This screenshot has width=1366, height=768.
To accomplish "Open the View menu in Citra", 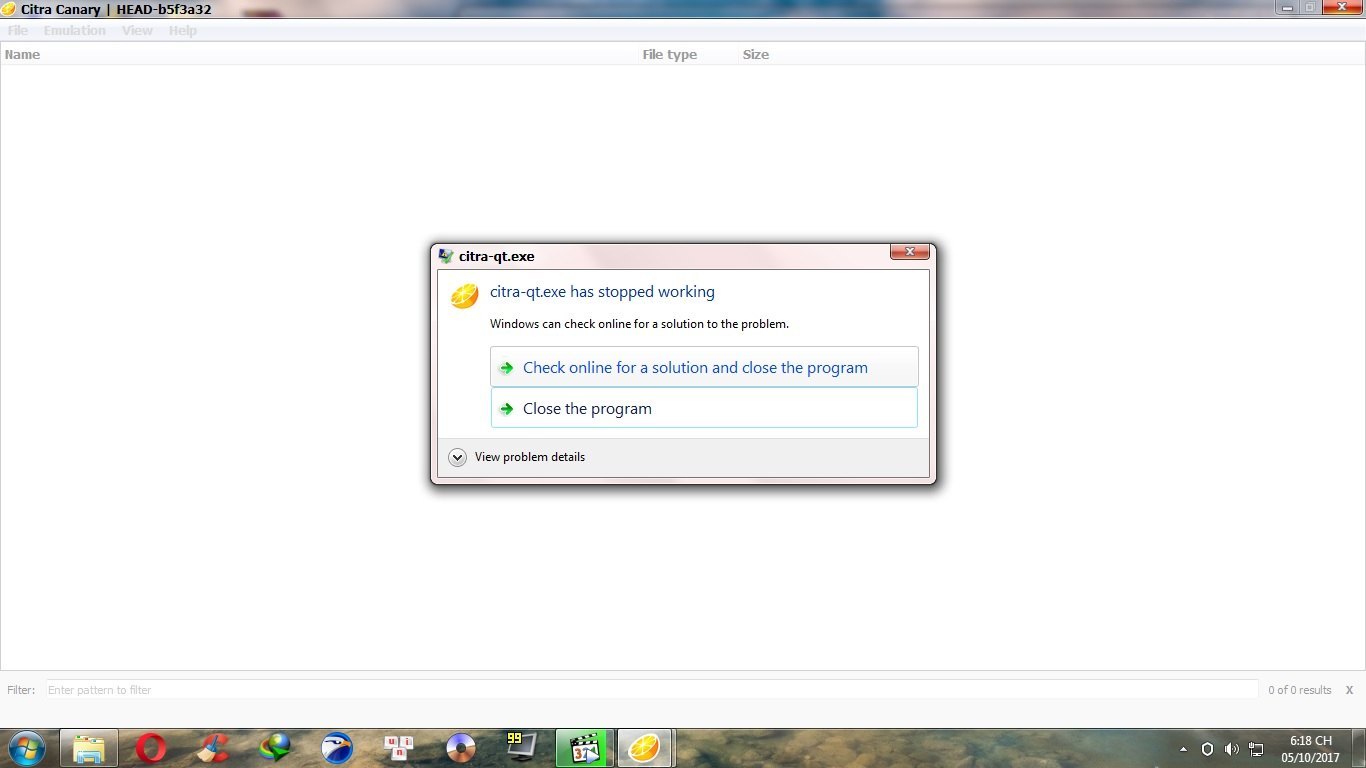I will pyautogui.click(x=137, y=30).
